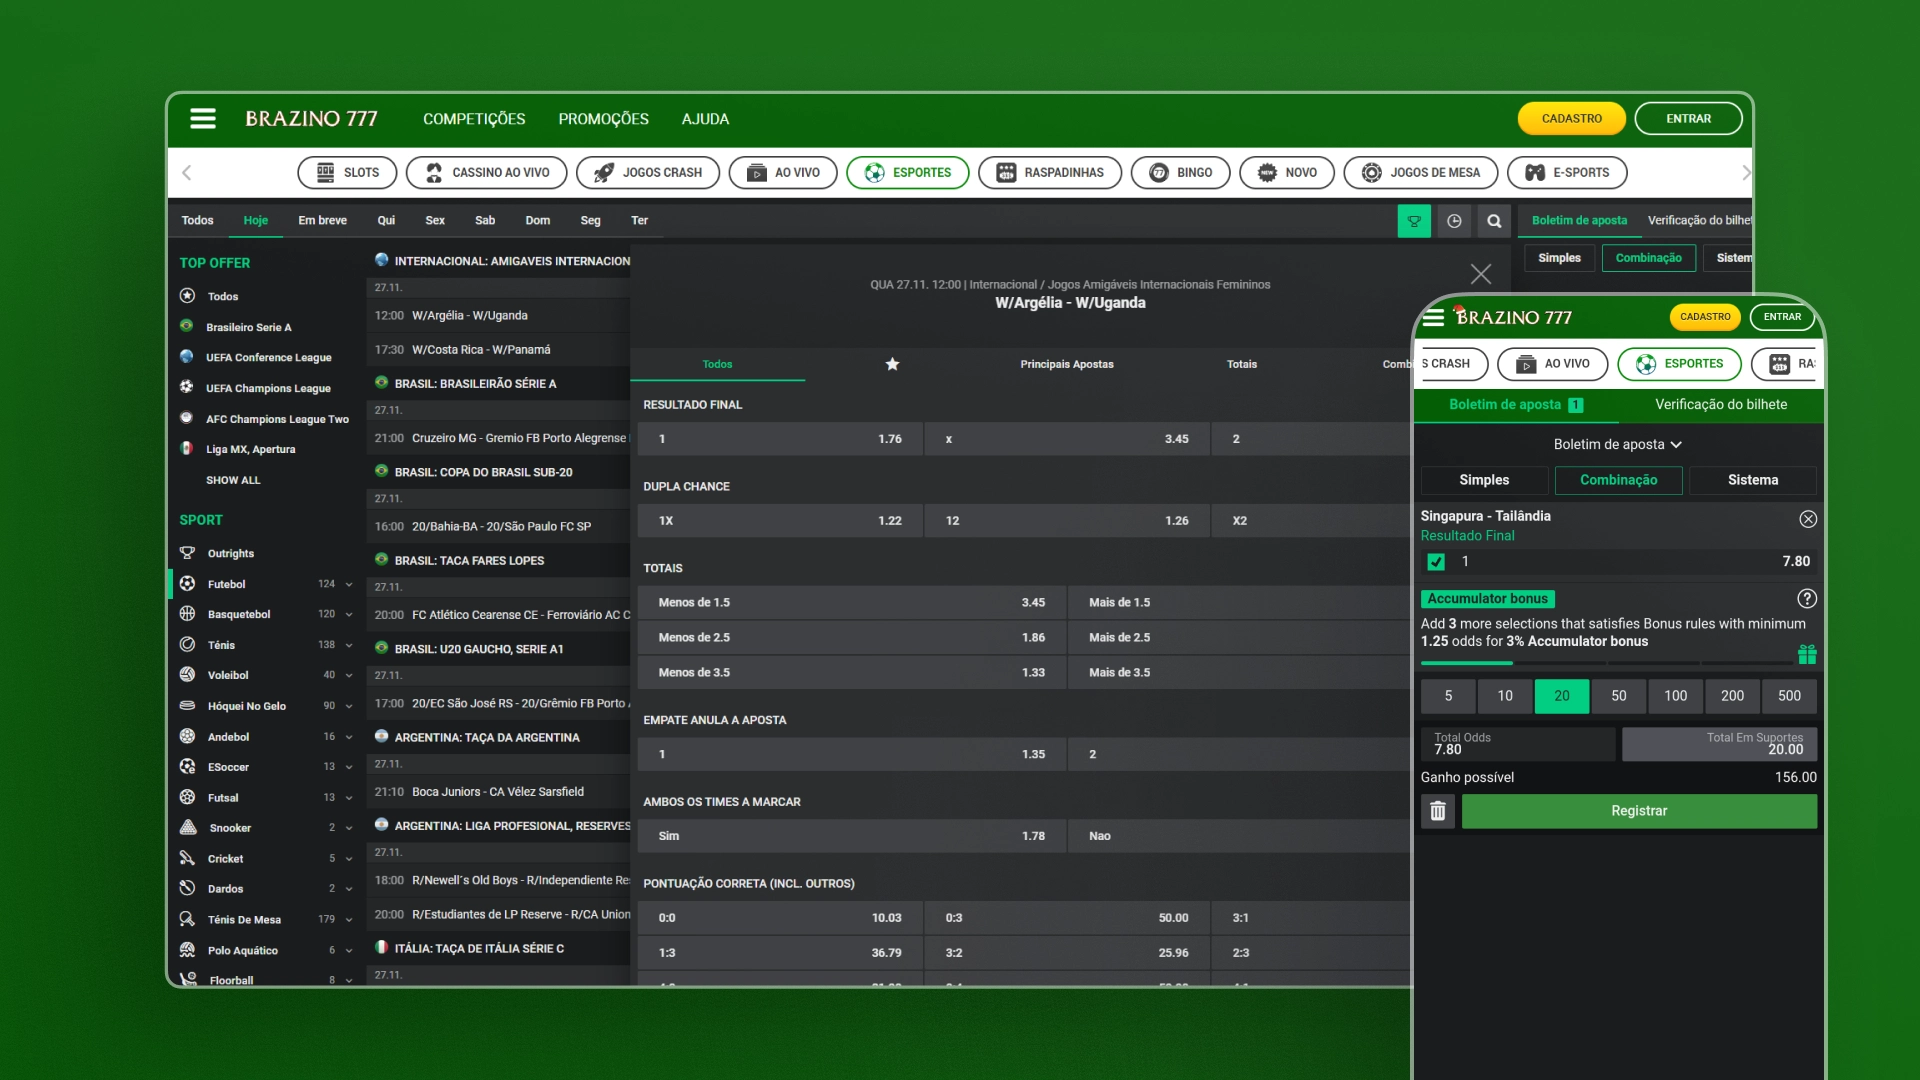Delete bet slip with trash icon

1437,811
